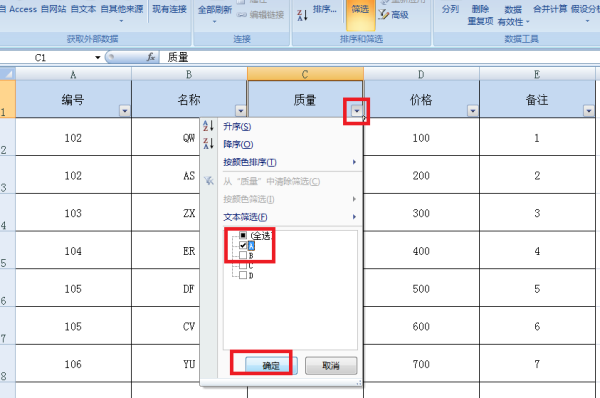Toggle the Filter (筛选) ribbon button
This screenshot has height=398, width=600.
[x=360, y=14]
